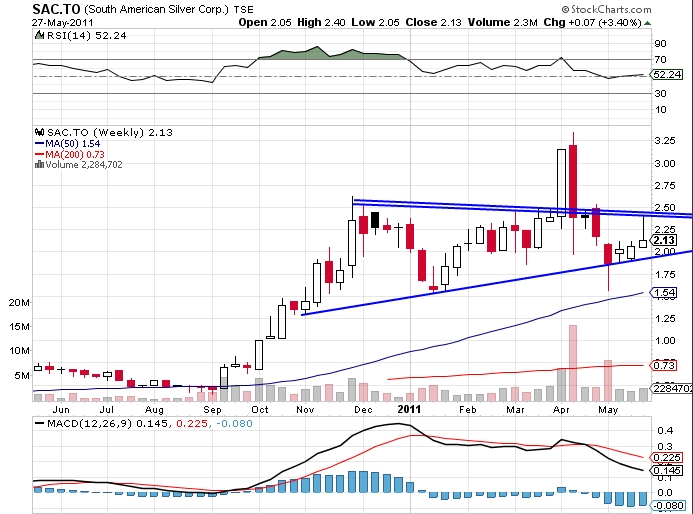Click the 10M volume axis label
The image size is (693, 514).
19,351
